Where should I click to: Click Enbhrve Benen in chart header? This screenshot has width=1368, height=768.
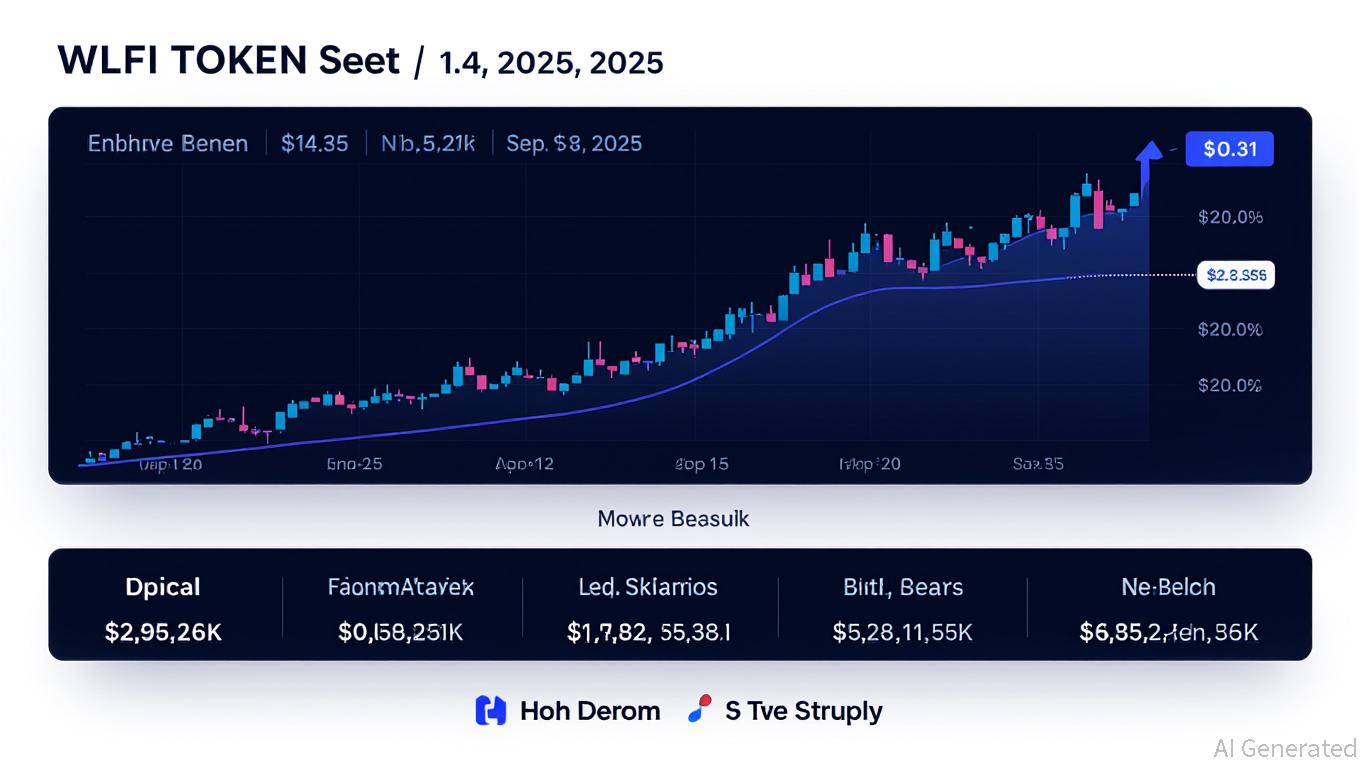168,143
